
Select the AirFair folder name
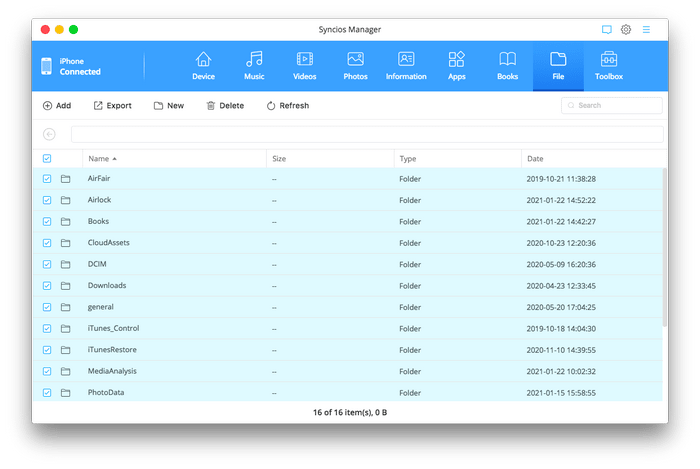99,178
